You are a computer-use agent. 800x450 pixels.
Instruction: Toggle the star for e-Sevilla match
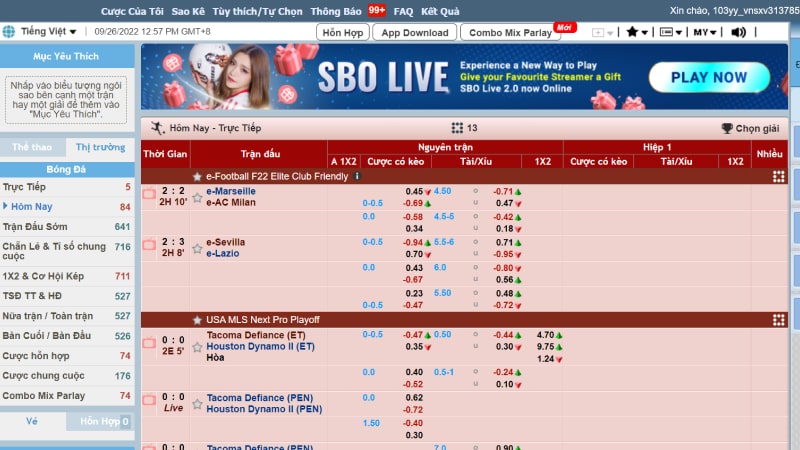pyautogui.click(x=197, y=248)
